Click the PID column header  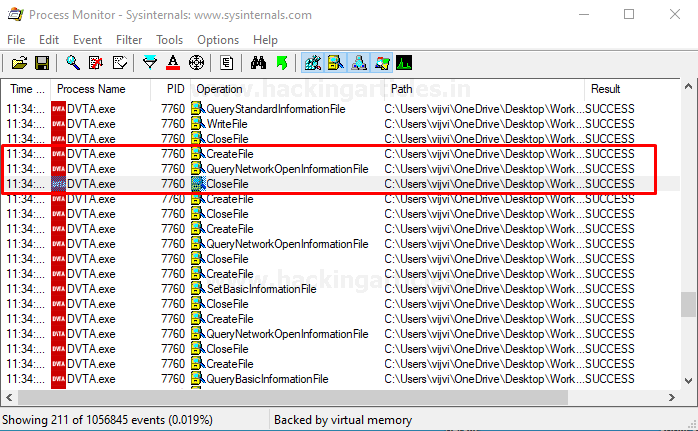point(170,89)
